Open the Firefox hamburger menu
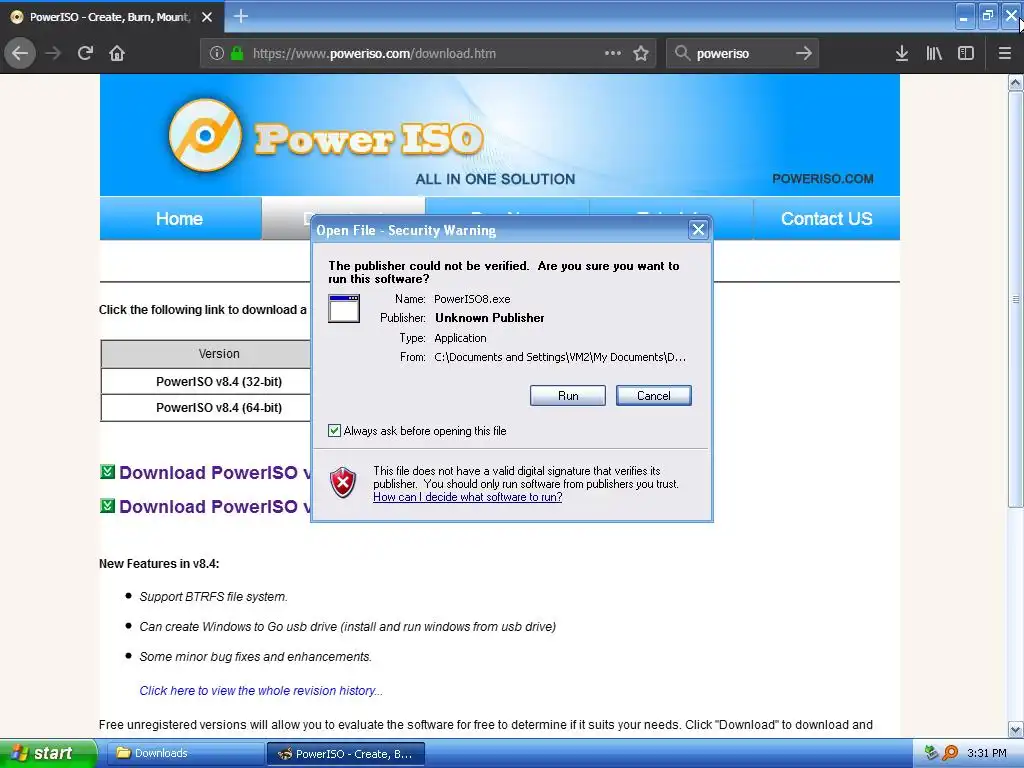Screen dimensions: 1024x768 pyautogui.click(x=1005, y=53)
